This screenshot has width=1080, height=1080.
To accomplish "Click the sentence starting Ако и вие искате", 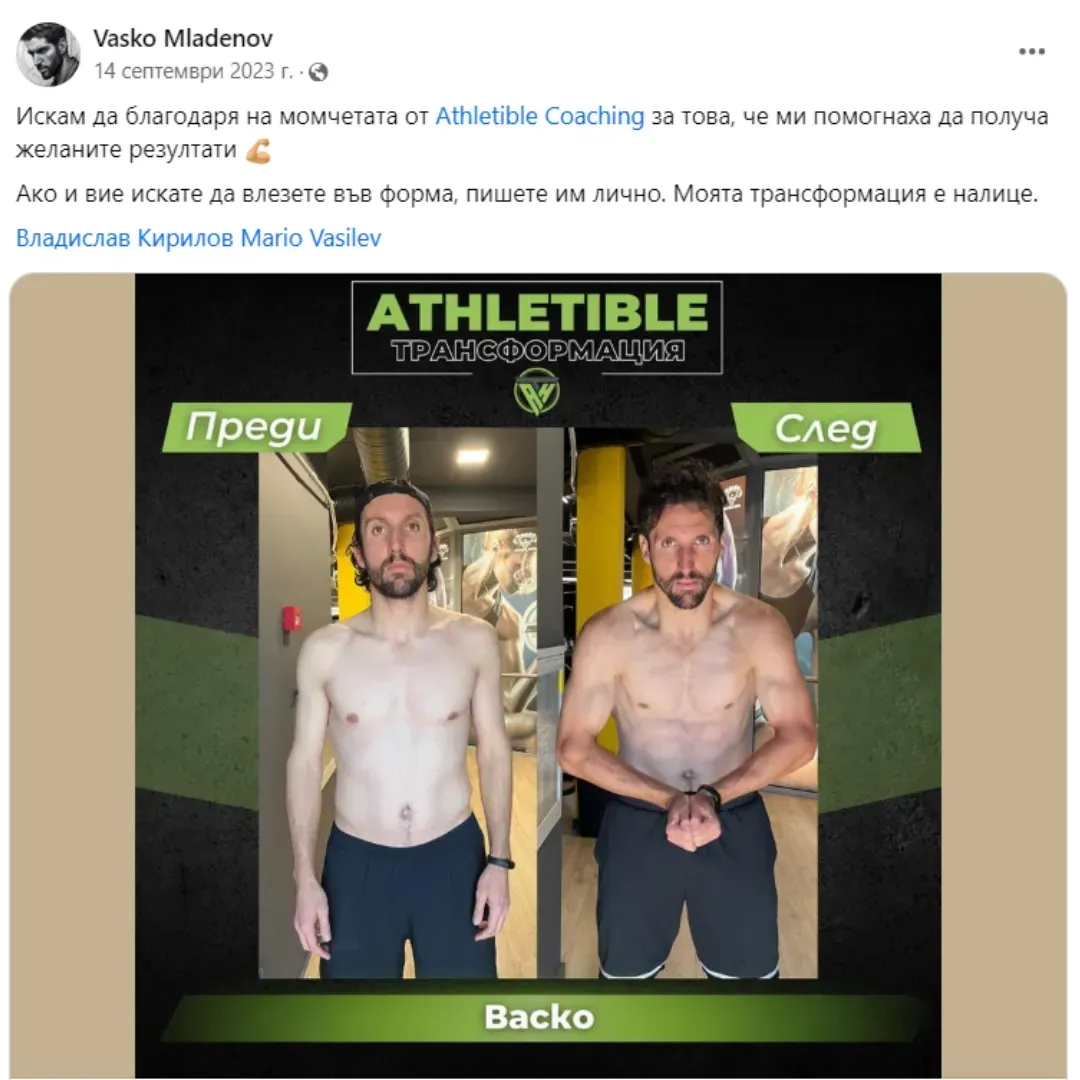I will point(526,194).
